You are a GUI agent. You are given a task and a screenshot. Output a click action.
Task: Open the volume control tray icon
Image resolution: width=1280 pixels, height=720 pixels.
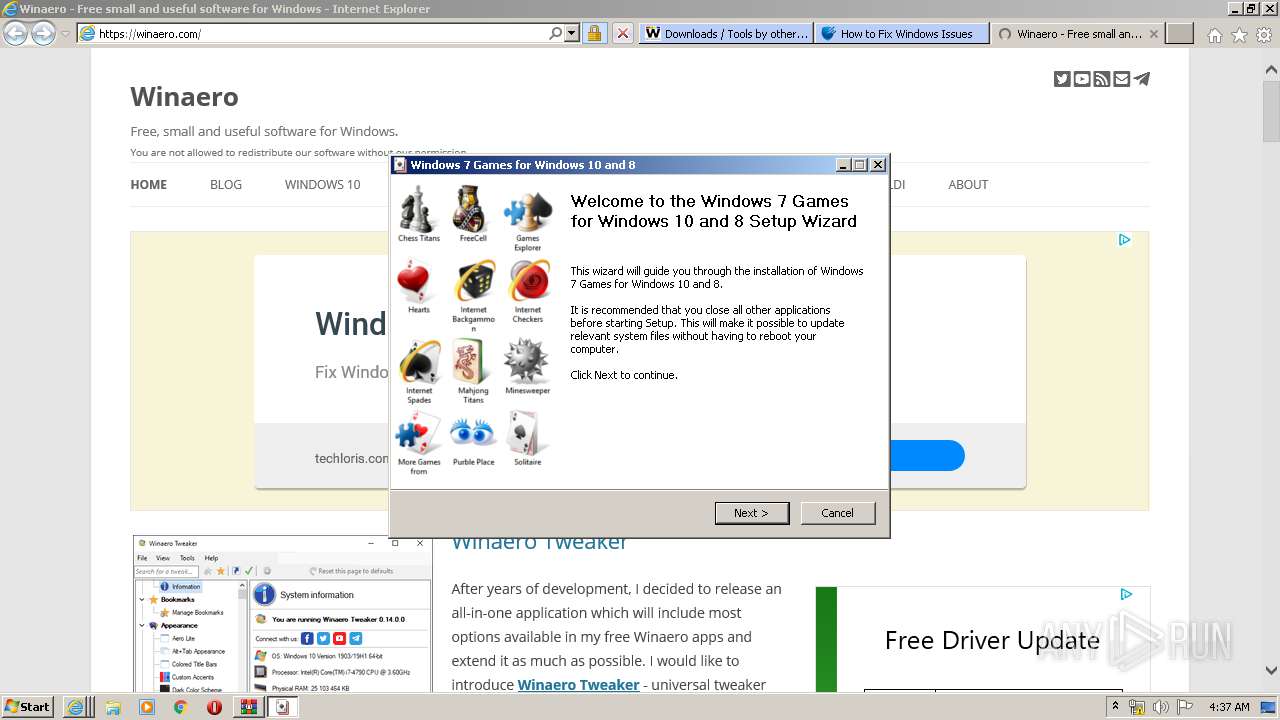pos(1160,707)
